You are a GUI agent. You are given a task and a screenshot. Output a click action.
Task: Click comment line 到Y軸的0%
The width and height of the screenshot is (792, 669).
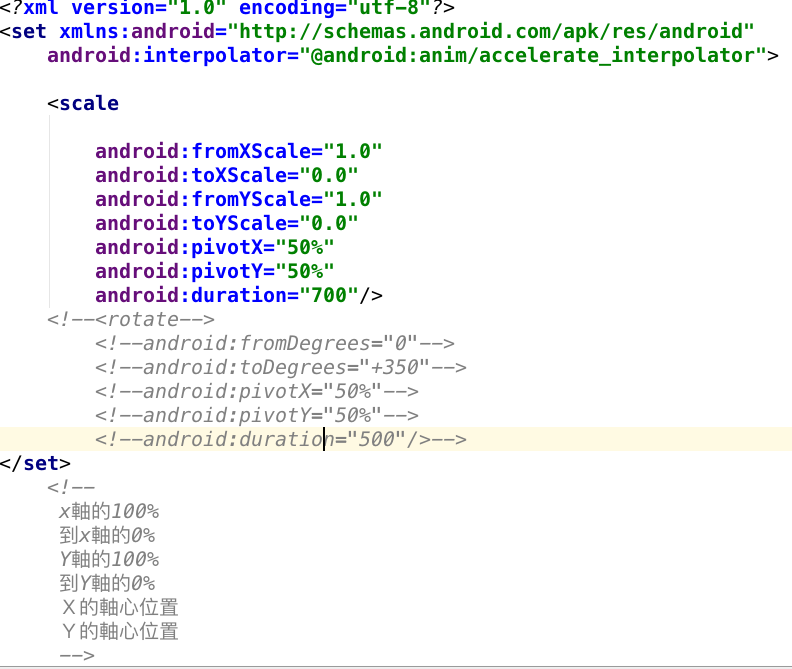coord(107,583)
